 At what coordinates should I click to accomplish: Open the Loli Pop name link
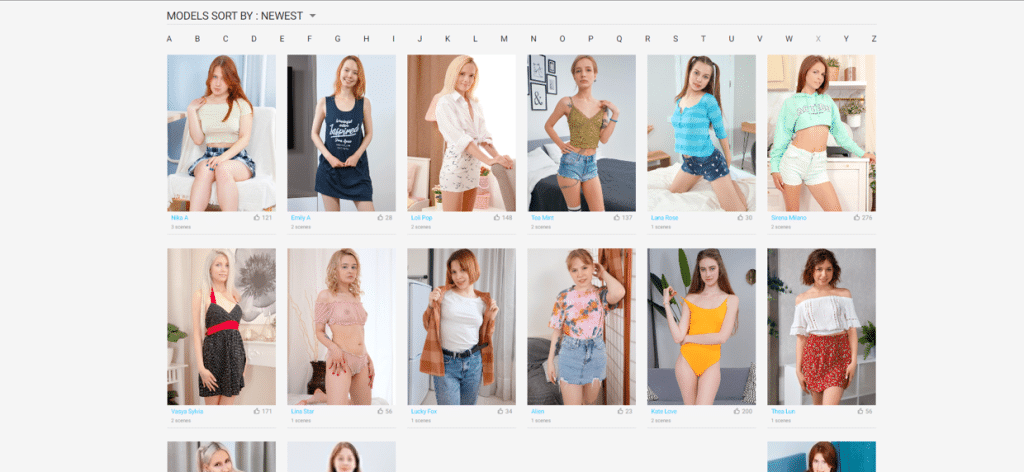tap(422, 217)
